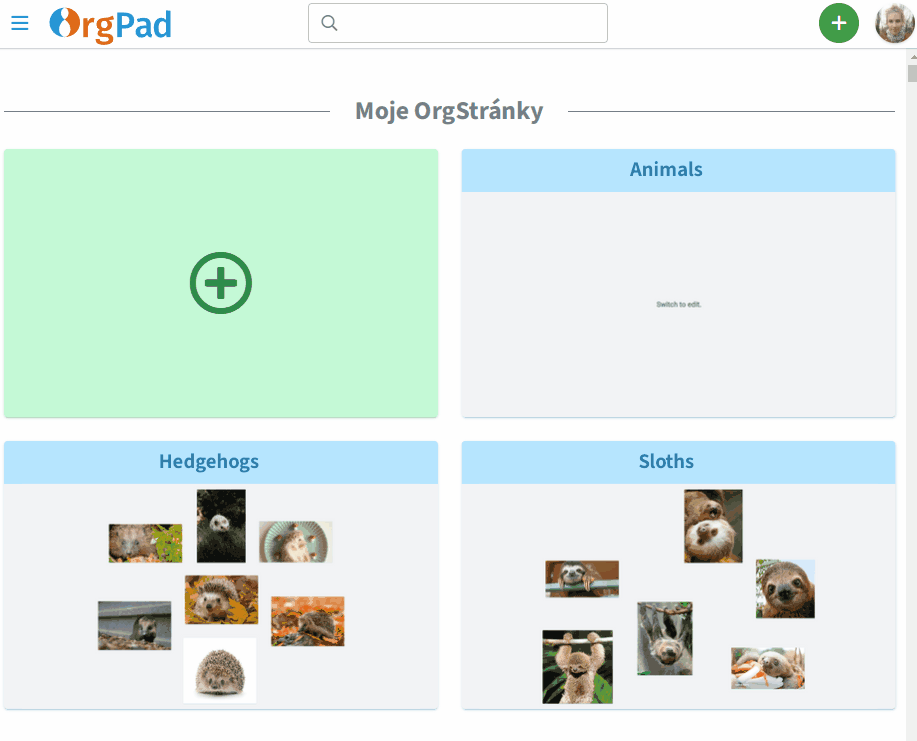Click the large plus circle to create OrgPage
This screenshot has height=741, width=917.
[221, 284]
